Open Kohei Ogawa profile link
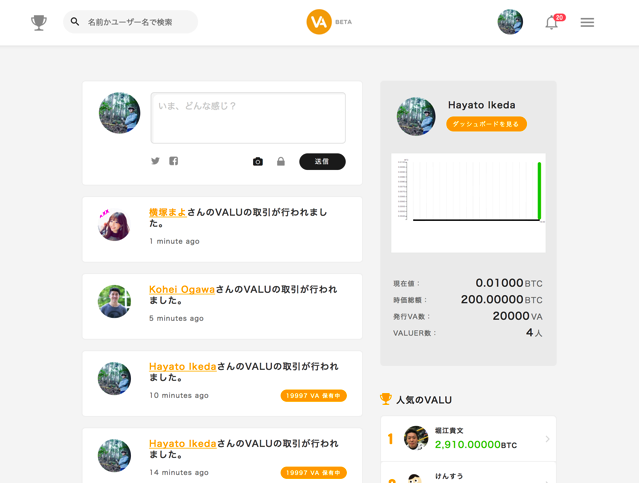The width and height of the screenshot is (639, 483). (182, 289)
